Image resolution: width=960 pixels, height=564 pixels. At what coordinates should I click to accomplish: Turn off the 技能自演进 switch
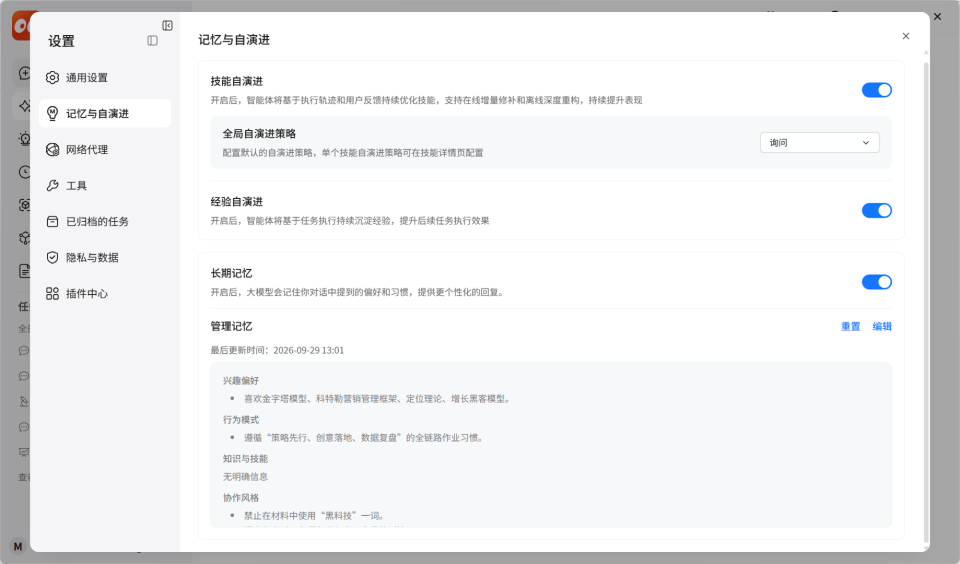point(877,90)
